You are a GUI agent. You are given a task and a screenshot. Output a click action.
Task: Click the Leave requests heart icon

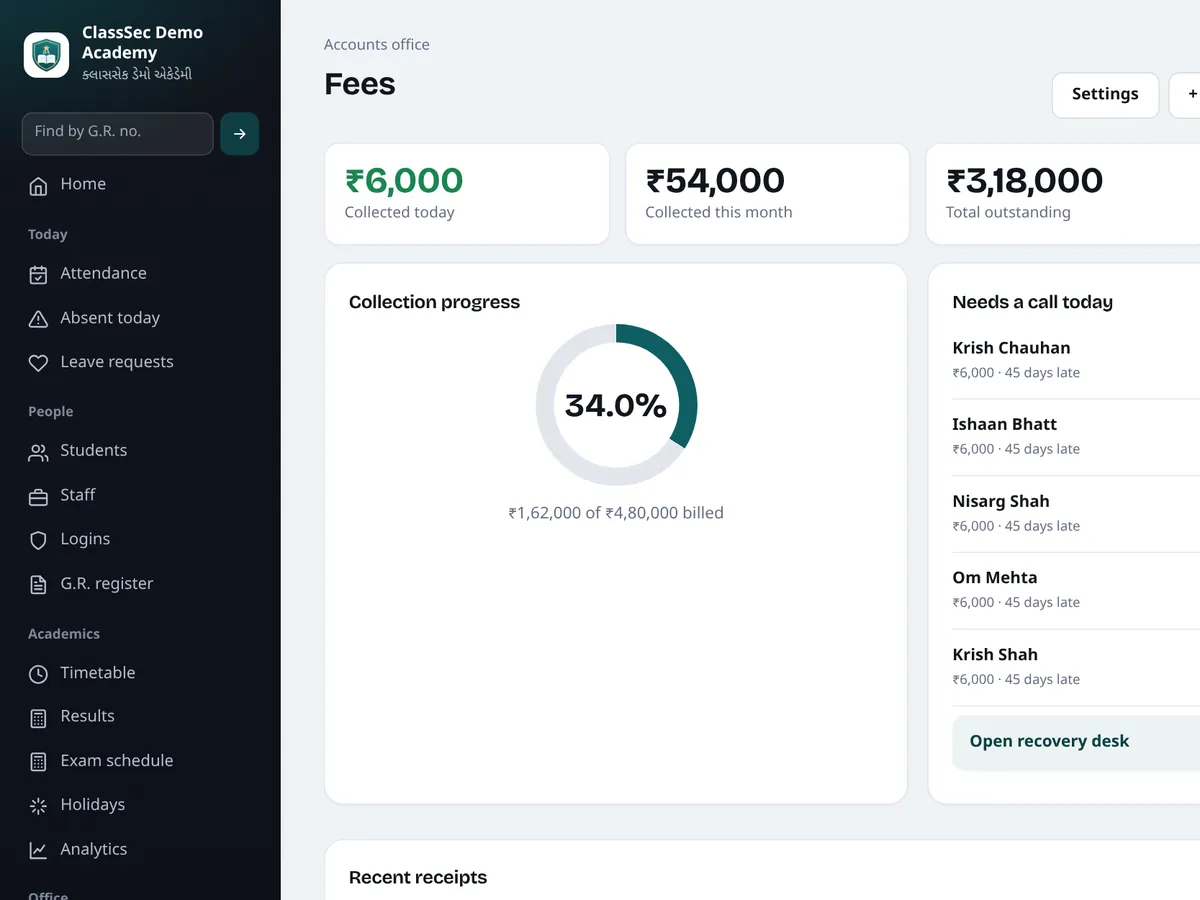pyautogui.click(x=38, y=363)
